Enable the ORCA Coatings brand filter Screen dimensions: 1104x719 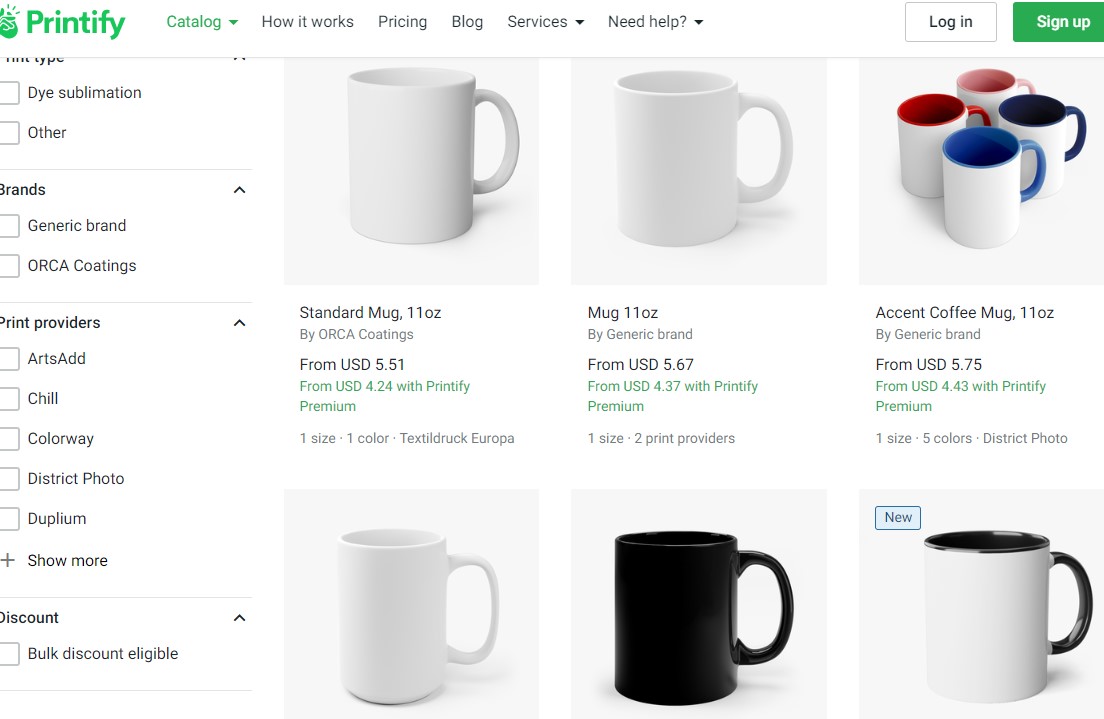(x=9, y=265)
